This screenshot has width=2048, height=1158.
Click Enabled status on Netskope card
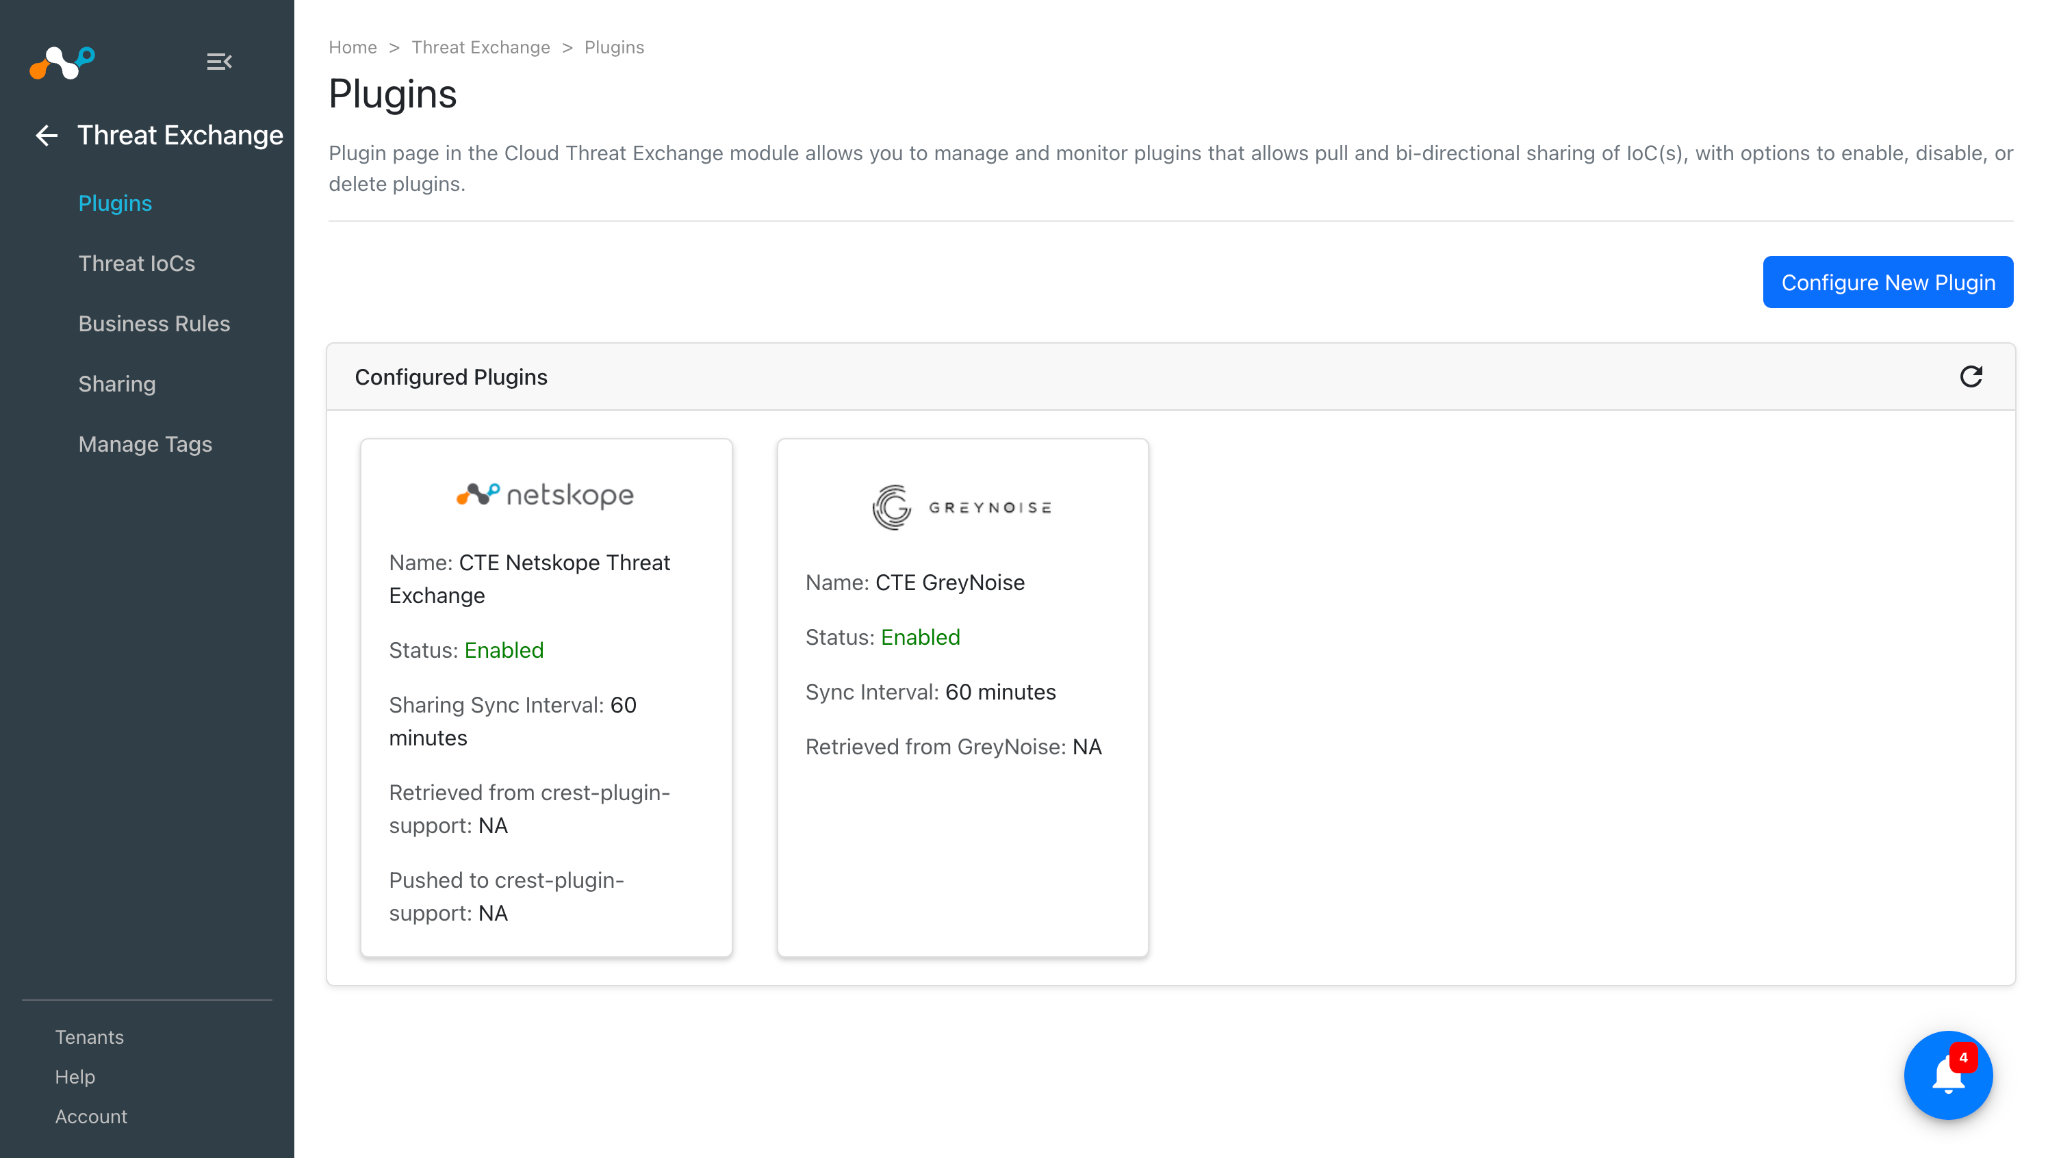click(504, 650)
